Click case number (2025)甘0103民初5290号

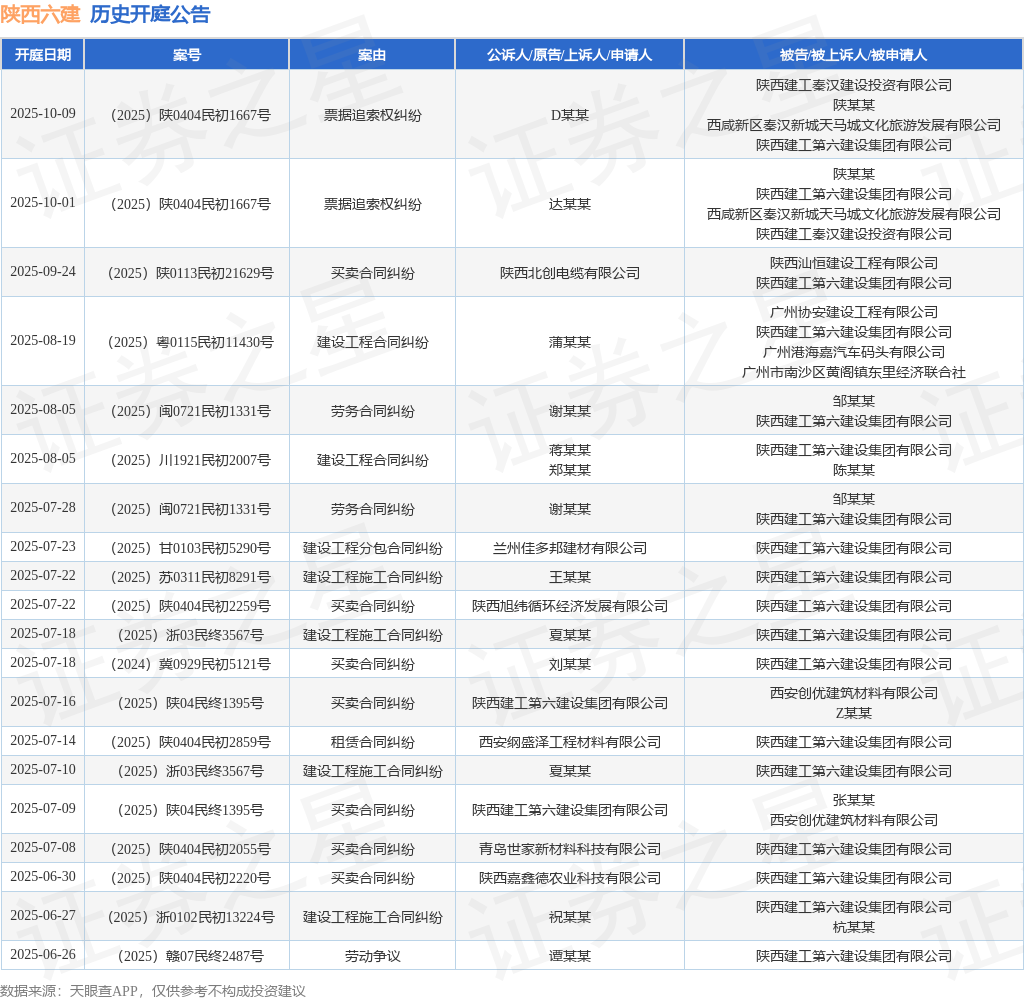point(190,549)
